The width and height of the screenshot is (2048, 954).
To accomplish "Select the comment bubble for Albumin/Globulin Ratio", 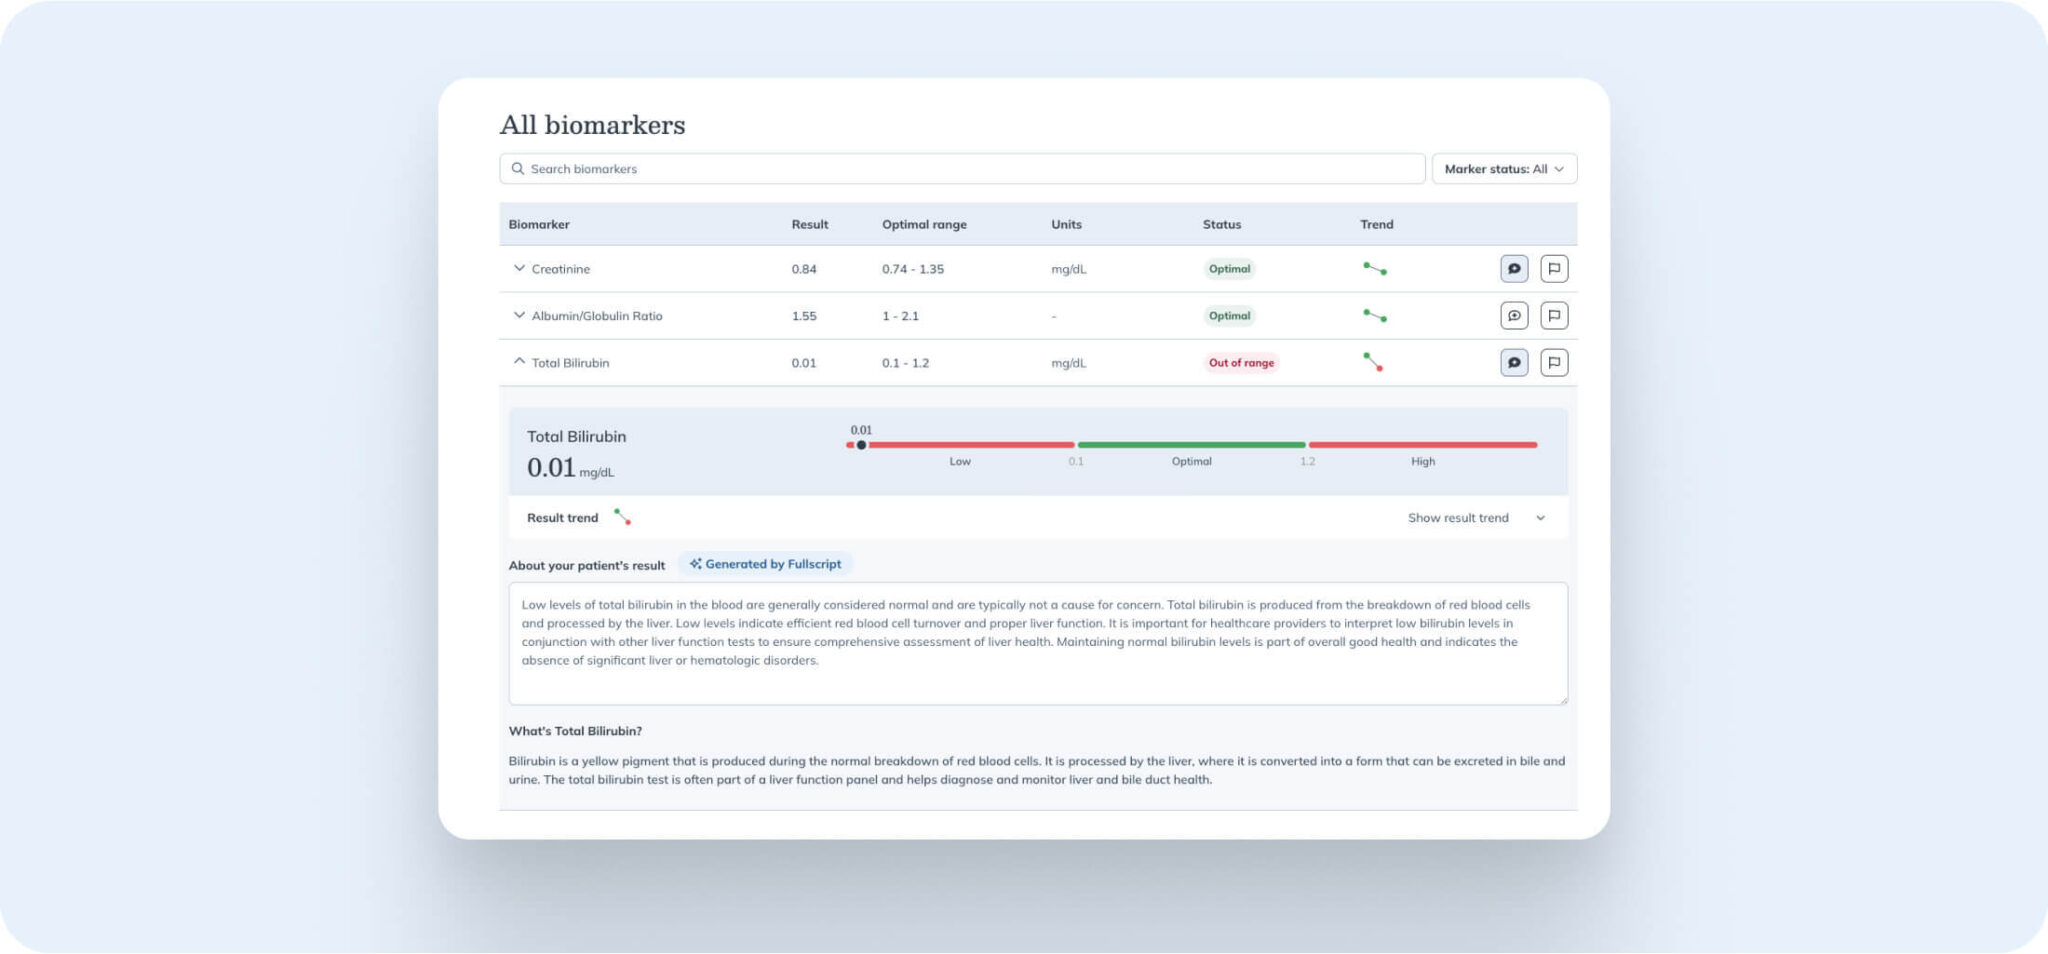I will point(1514,315).
